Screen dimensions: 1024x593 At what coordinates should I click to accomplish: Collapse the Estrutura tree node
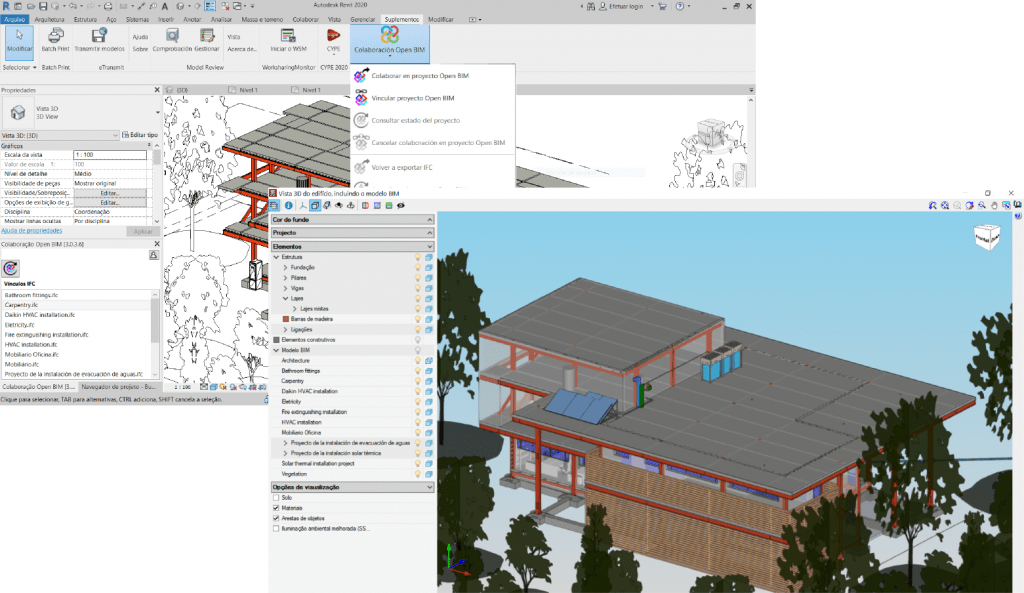pos(276,257)
